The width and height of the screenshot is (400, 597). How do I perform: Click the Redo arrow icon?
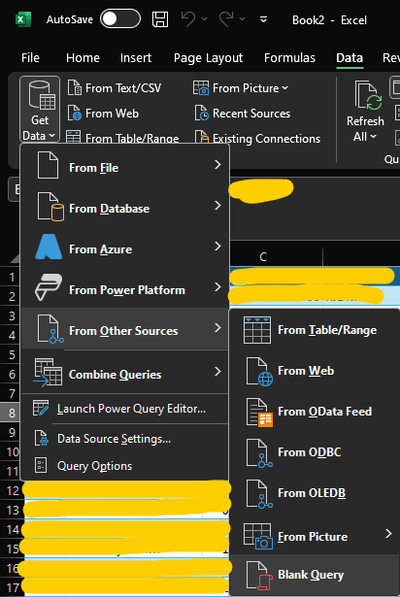(226, 19)
